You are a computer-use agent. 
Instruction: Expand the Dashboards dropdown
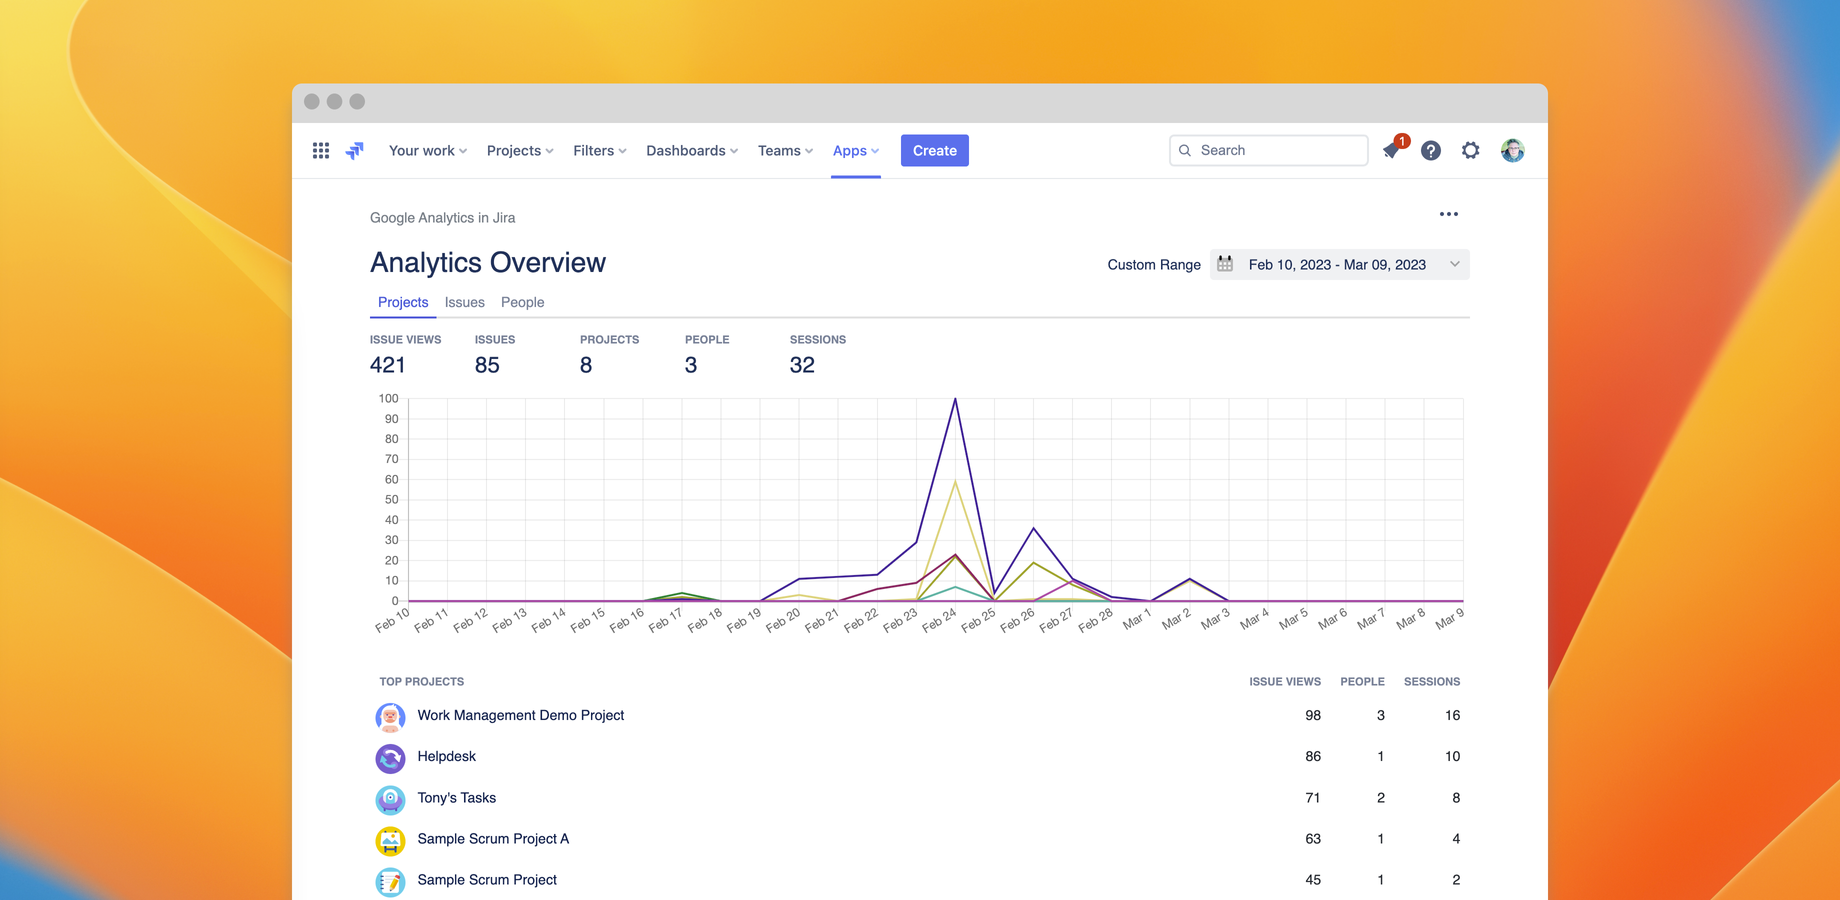click(x=692, y=151)
